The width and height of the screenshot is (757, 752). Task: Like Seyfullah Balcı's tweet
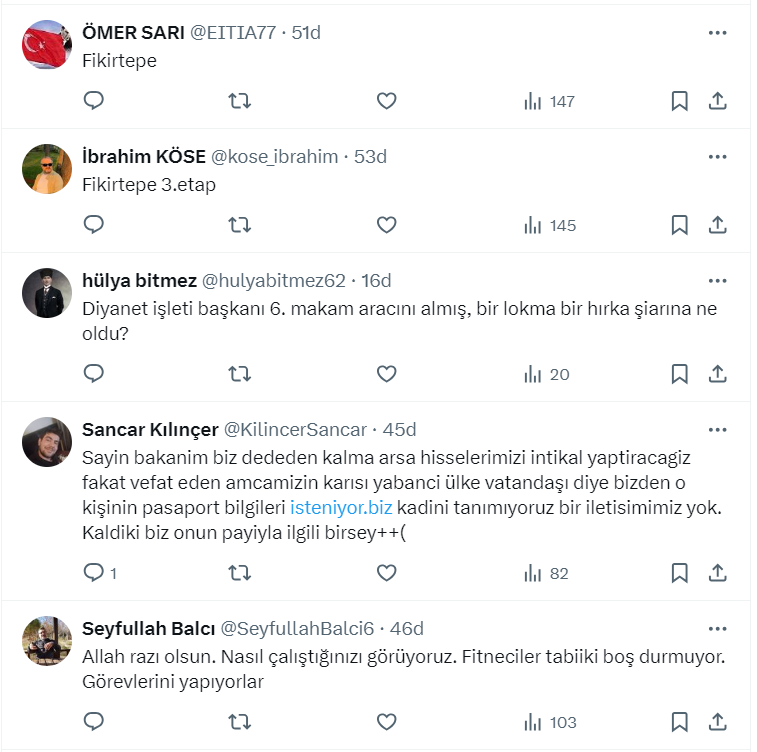pyautogui.click(x=387, y=722)
